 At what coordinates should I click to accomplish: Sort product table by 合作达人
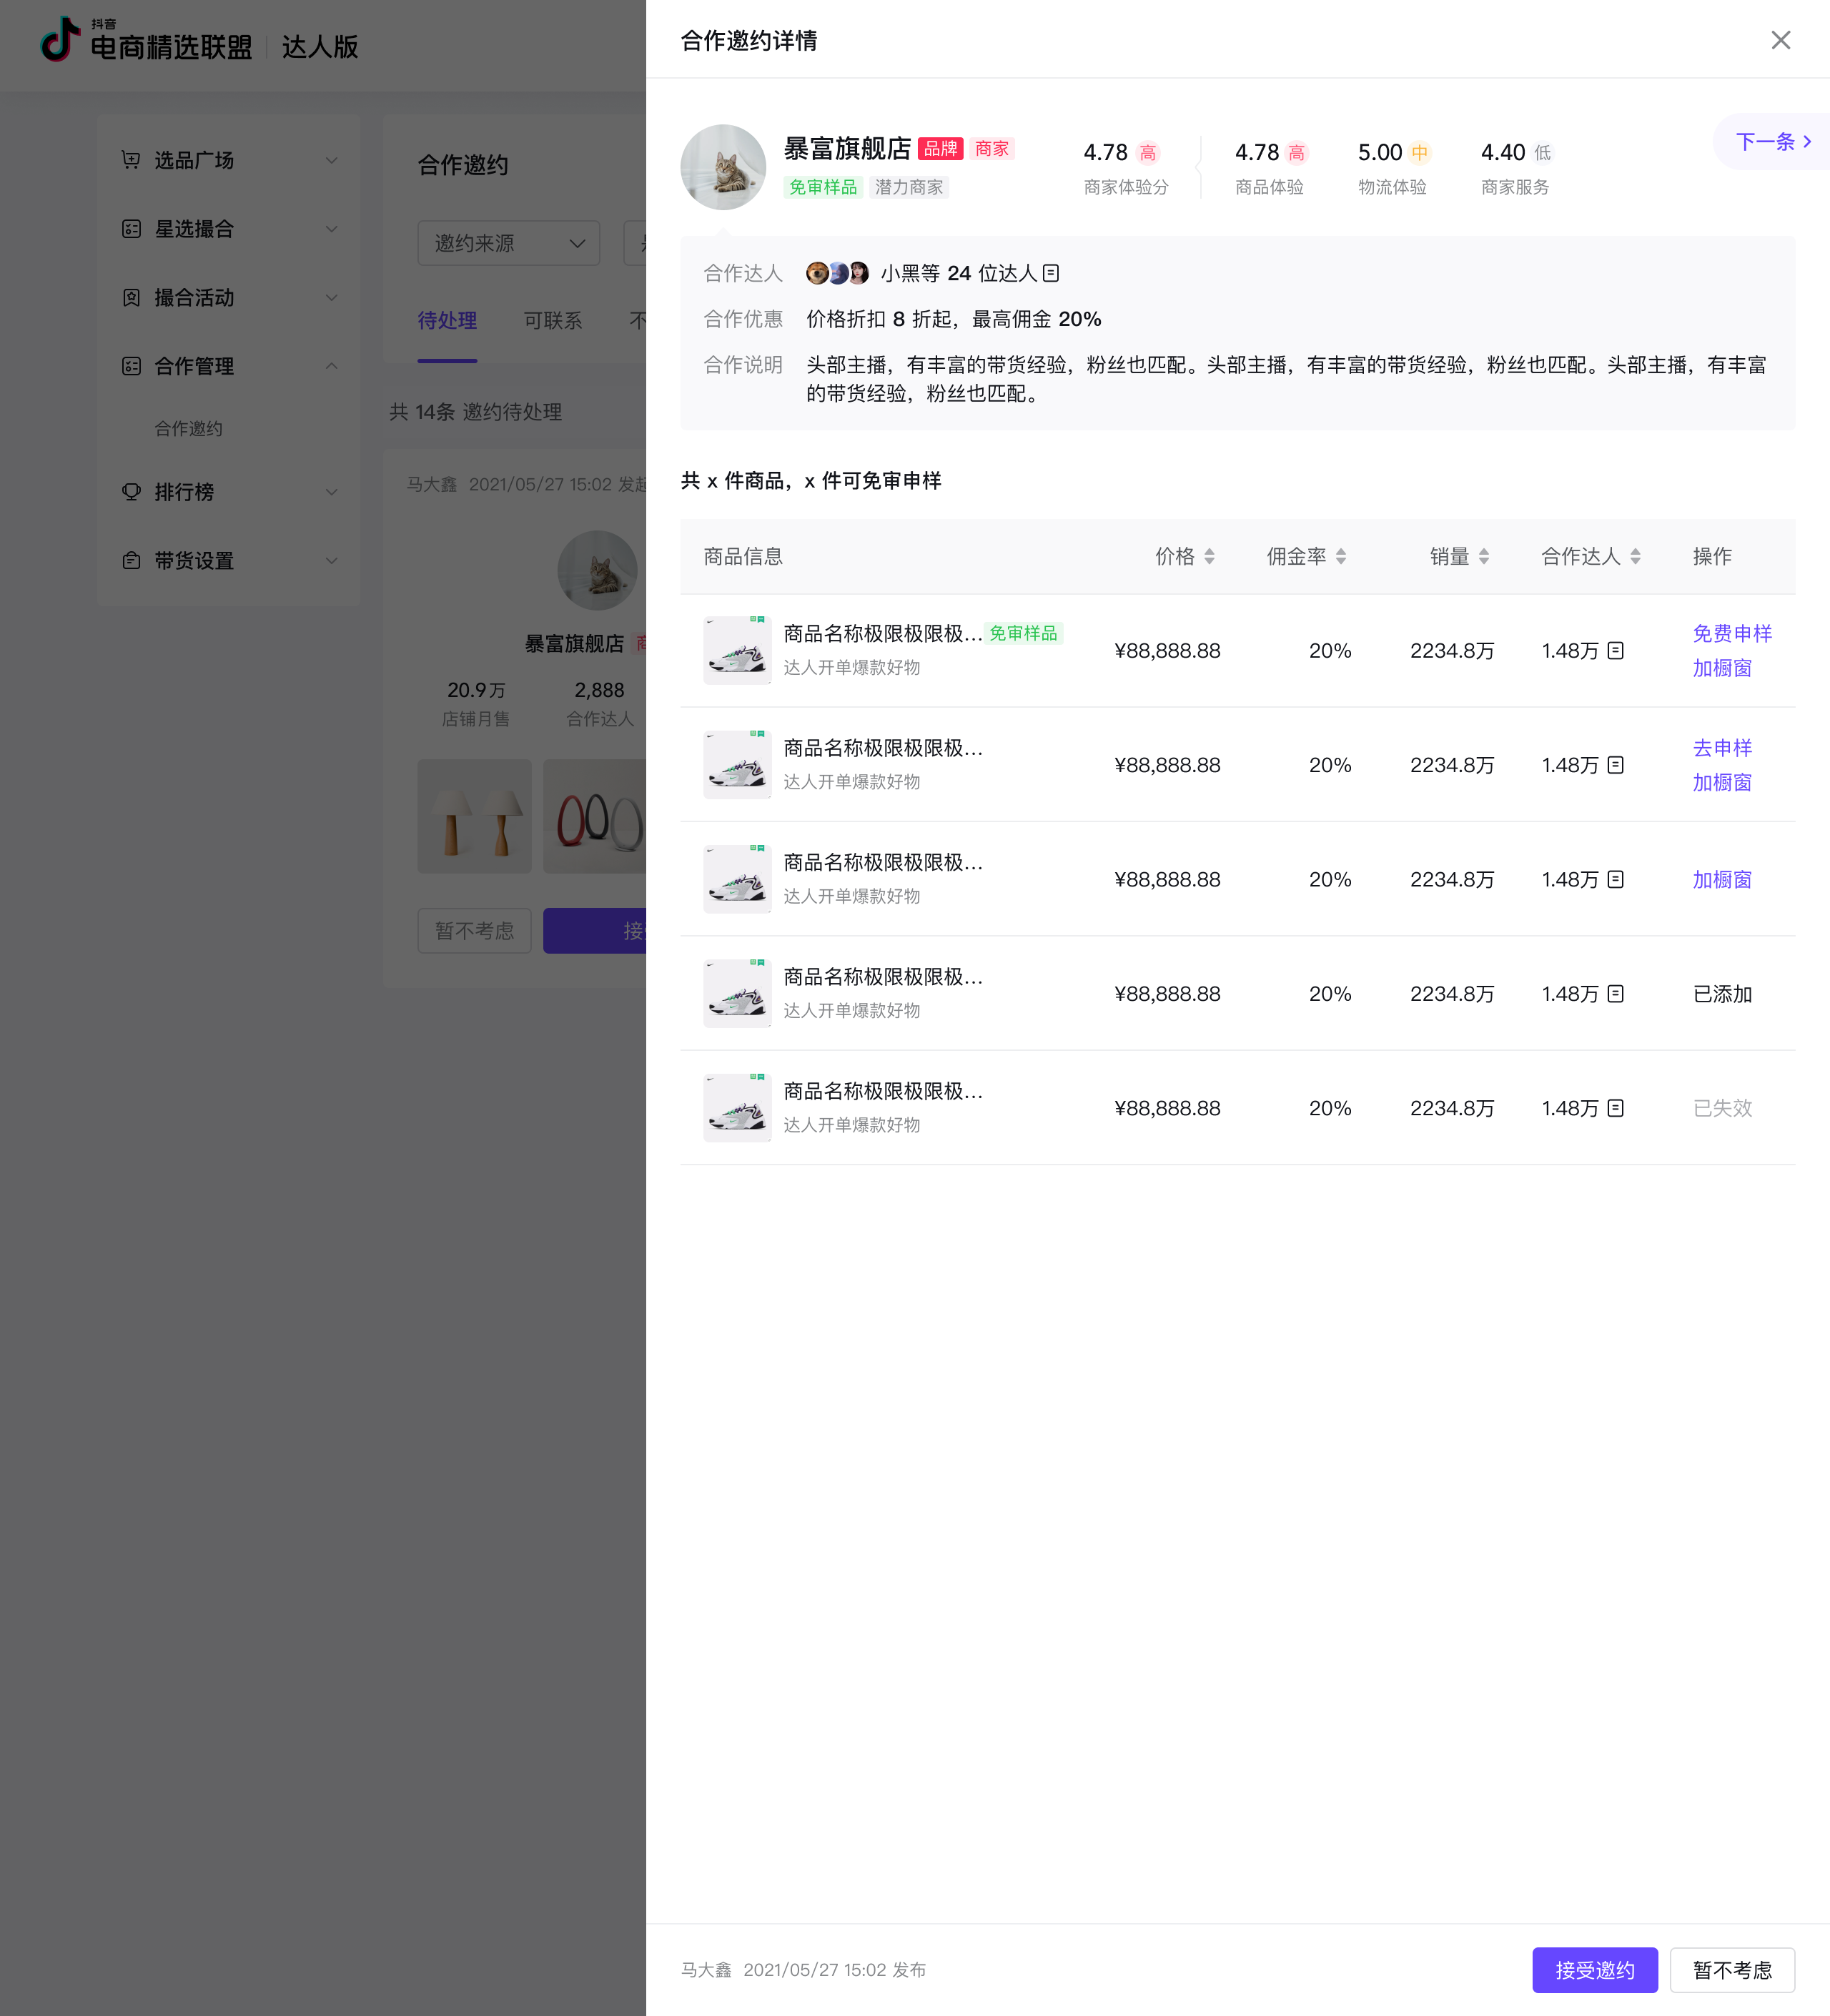[x=1635, y=556]
